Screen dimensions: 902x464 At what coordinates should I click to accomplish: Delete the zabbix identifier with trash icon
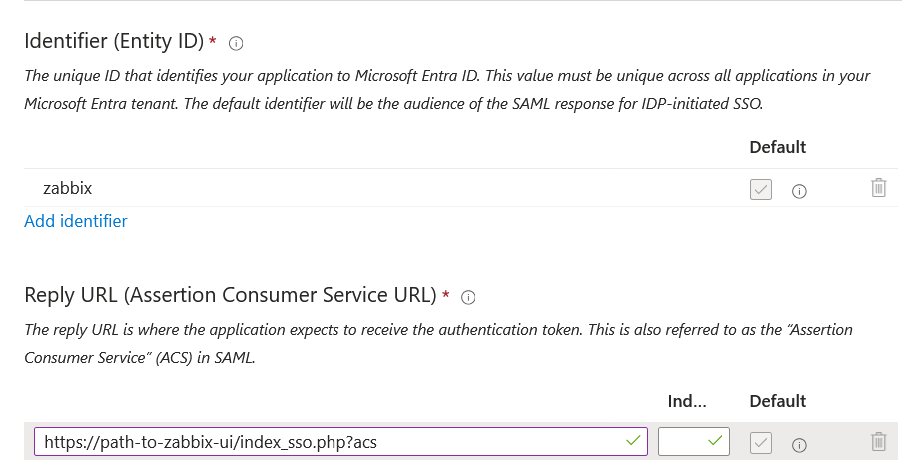878,188
